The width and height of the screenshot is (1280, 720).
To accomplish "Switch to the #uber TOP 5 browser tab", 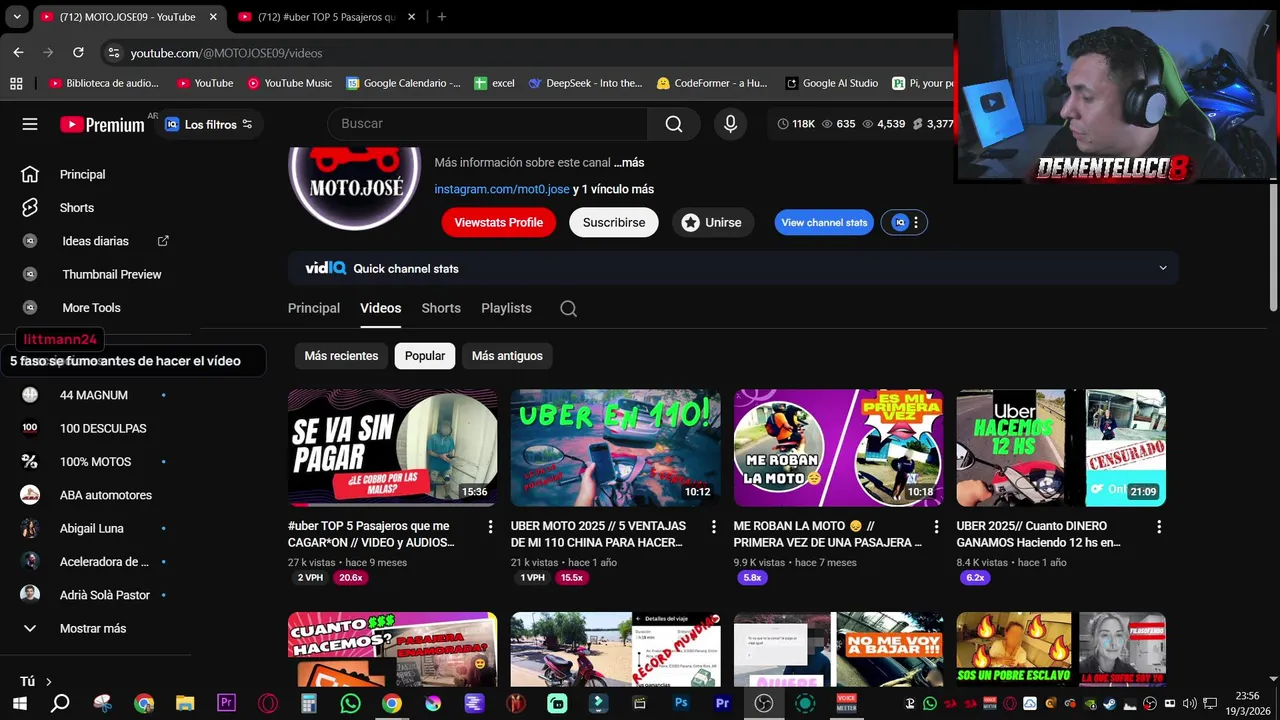I will coord(326,17).
